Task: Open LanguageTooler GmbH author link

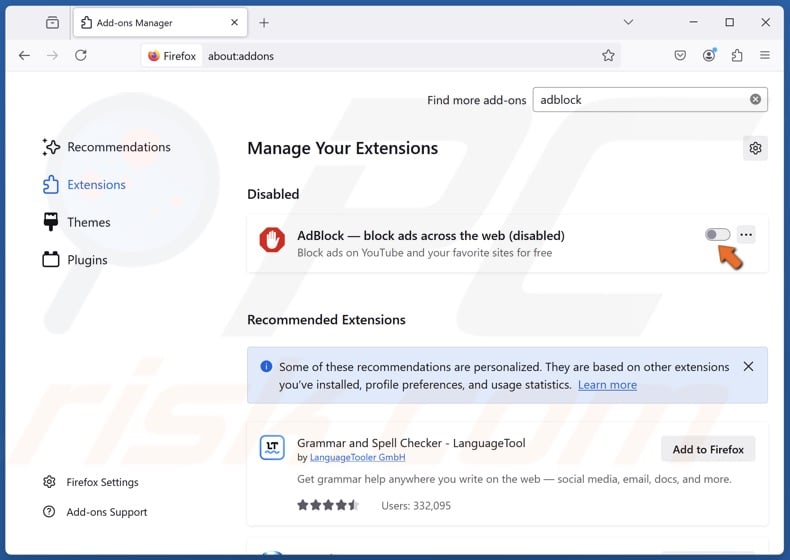Action: pyautogui.click(x=357, y=457)
